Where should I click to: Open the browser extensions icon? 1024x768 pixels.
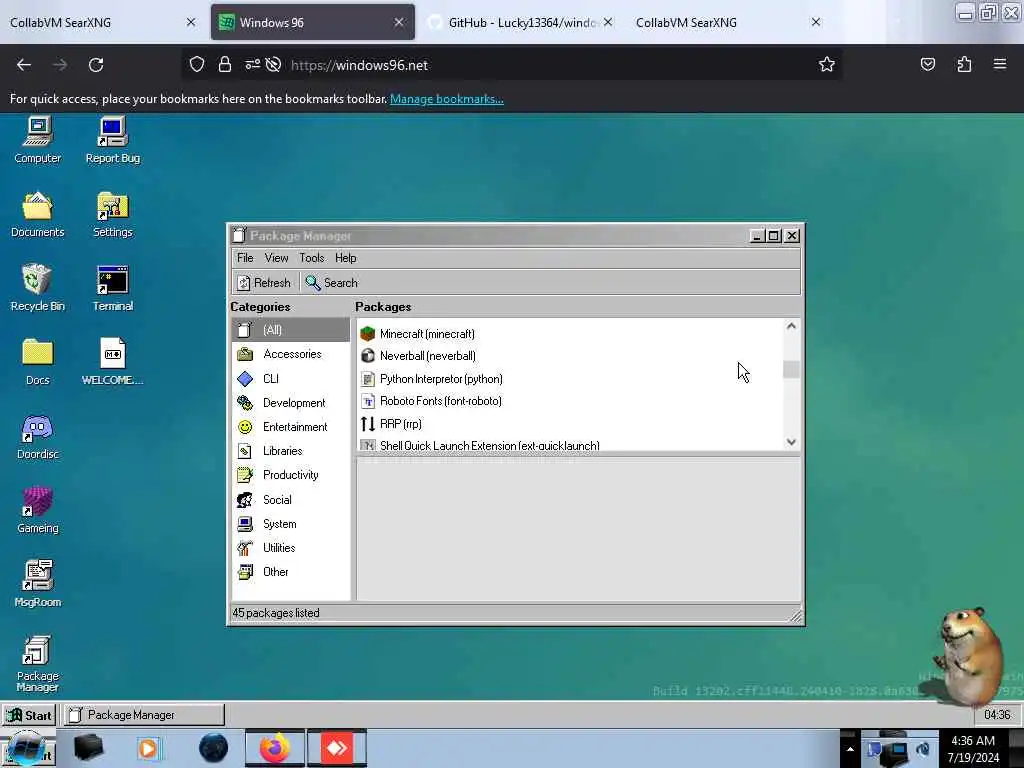(964, 65)
